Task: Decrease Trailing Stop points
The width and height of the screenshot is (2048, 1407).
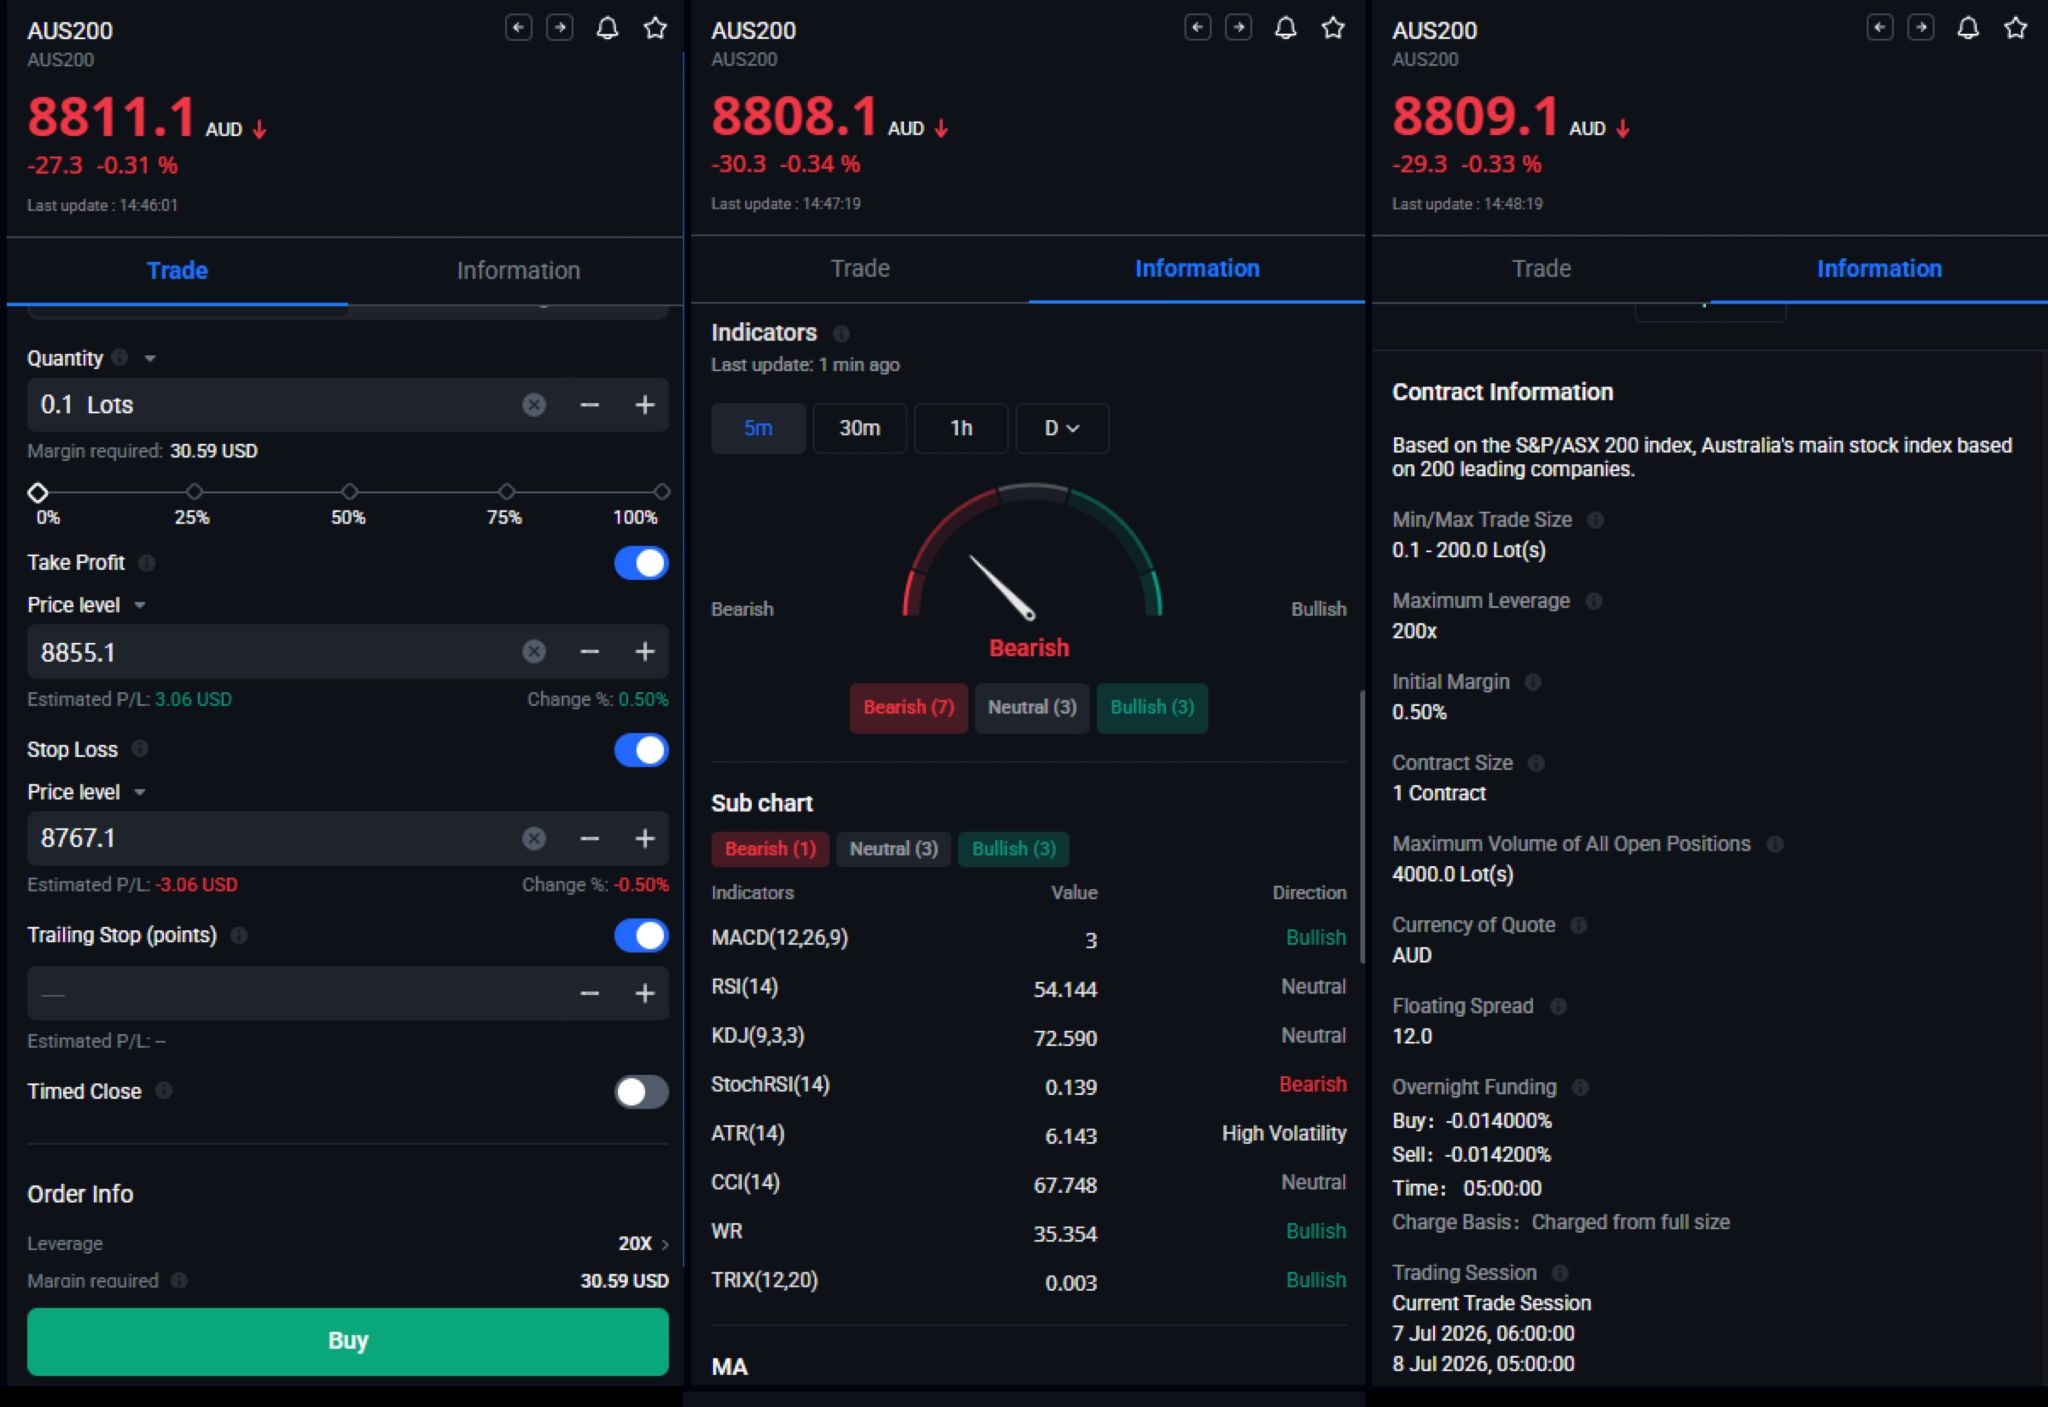Action: (x=590, y=993)
